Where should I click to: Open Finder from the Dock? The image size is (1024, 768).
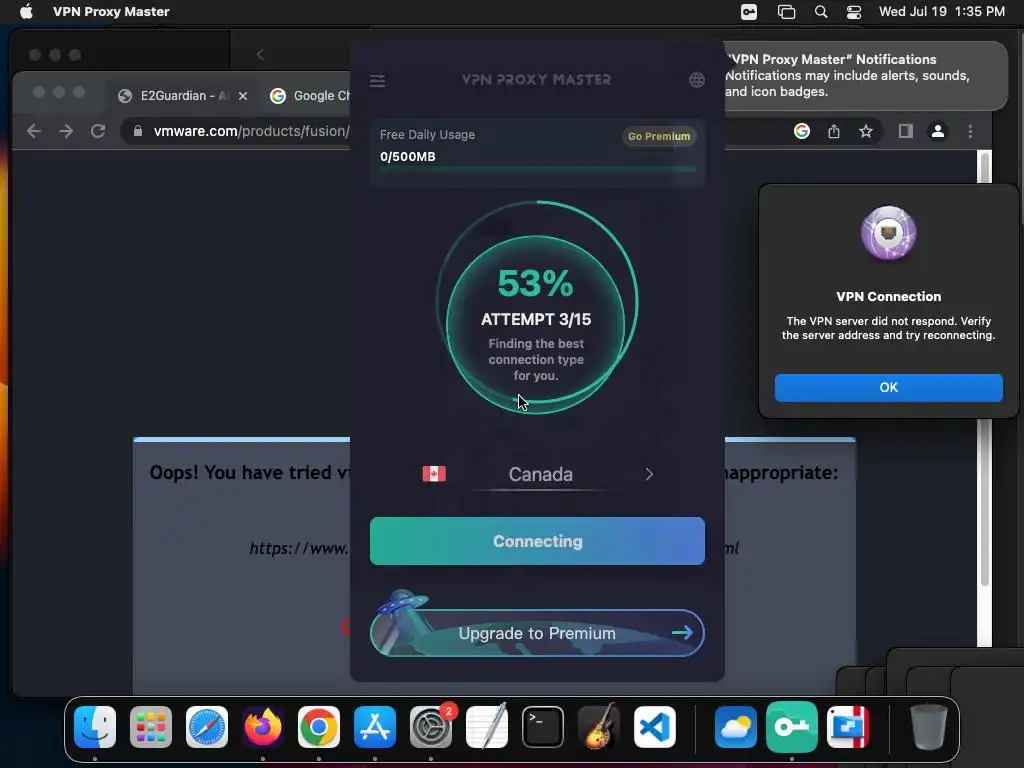point(95,727)
